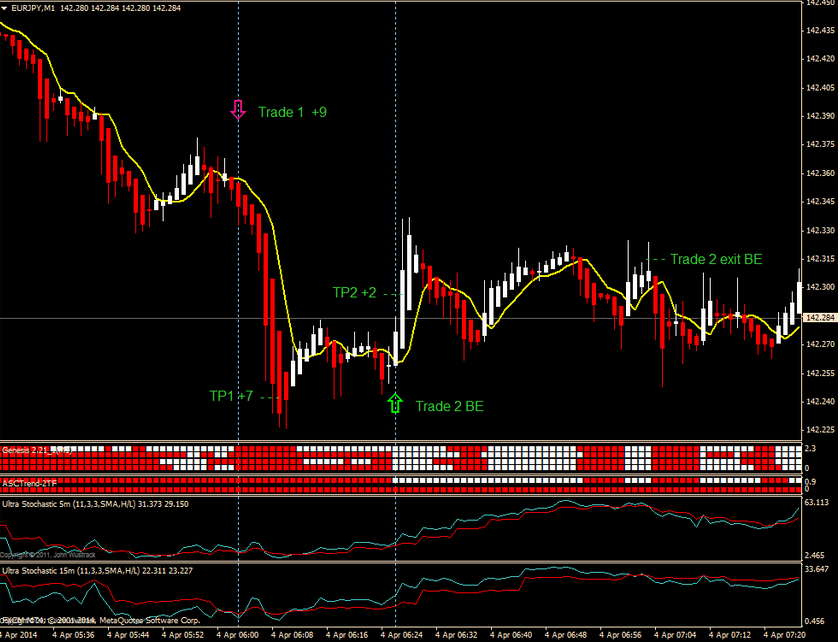Image resolution: width=840 pixels, height=642 pixels.
Task: Click the 2.465 stochastic scale value
Action: [814, 556]
